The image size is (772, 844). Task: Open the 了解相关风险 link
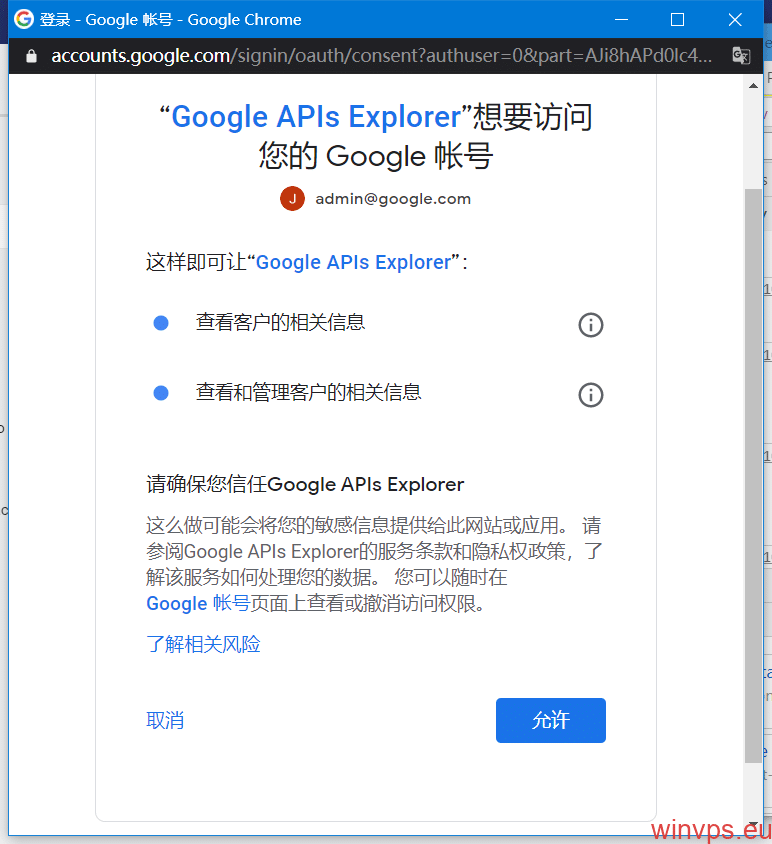pyautogui.click(x=203, y=644)
